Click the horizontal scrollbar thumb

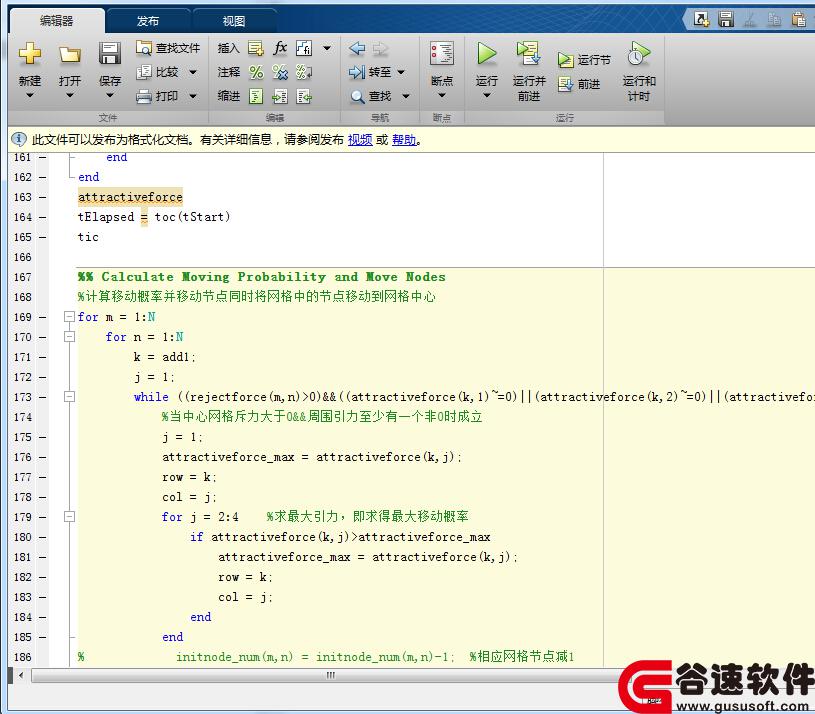coord(331,675)
